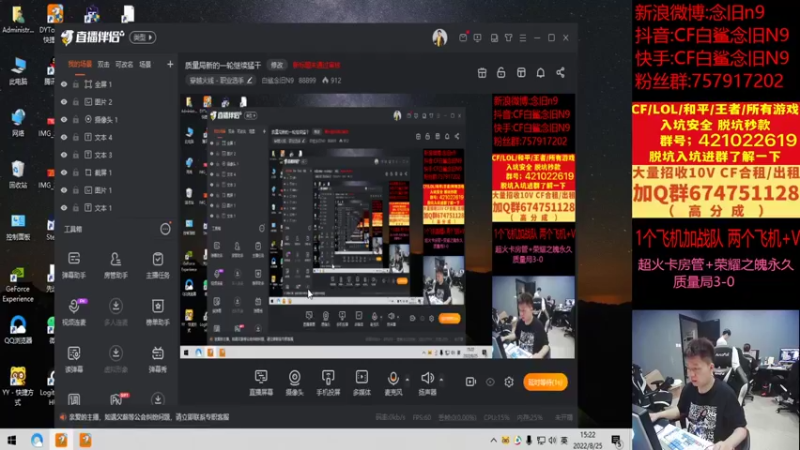This screenshot has height=450, width=800.
Task: Add a new scene with plus button
Action: coord(170,64)
